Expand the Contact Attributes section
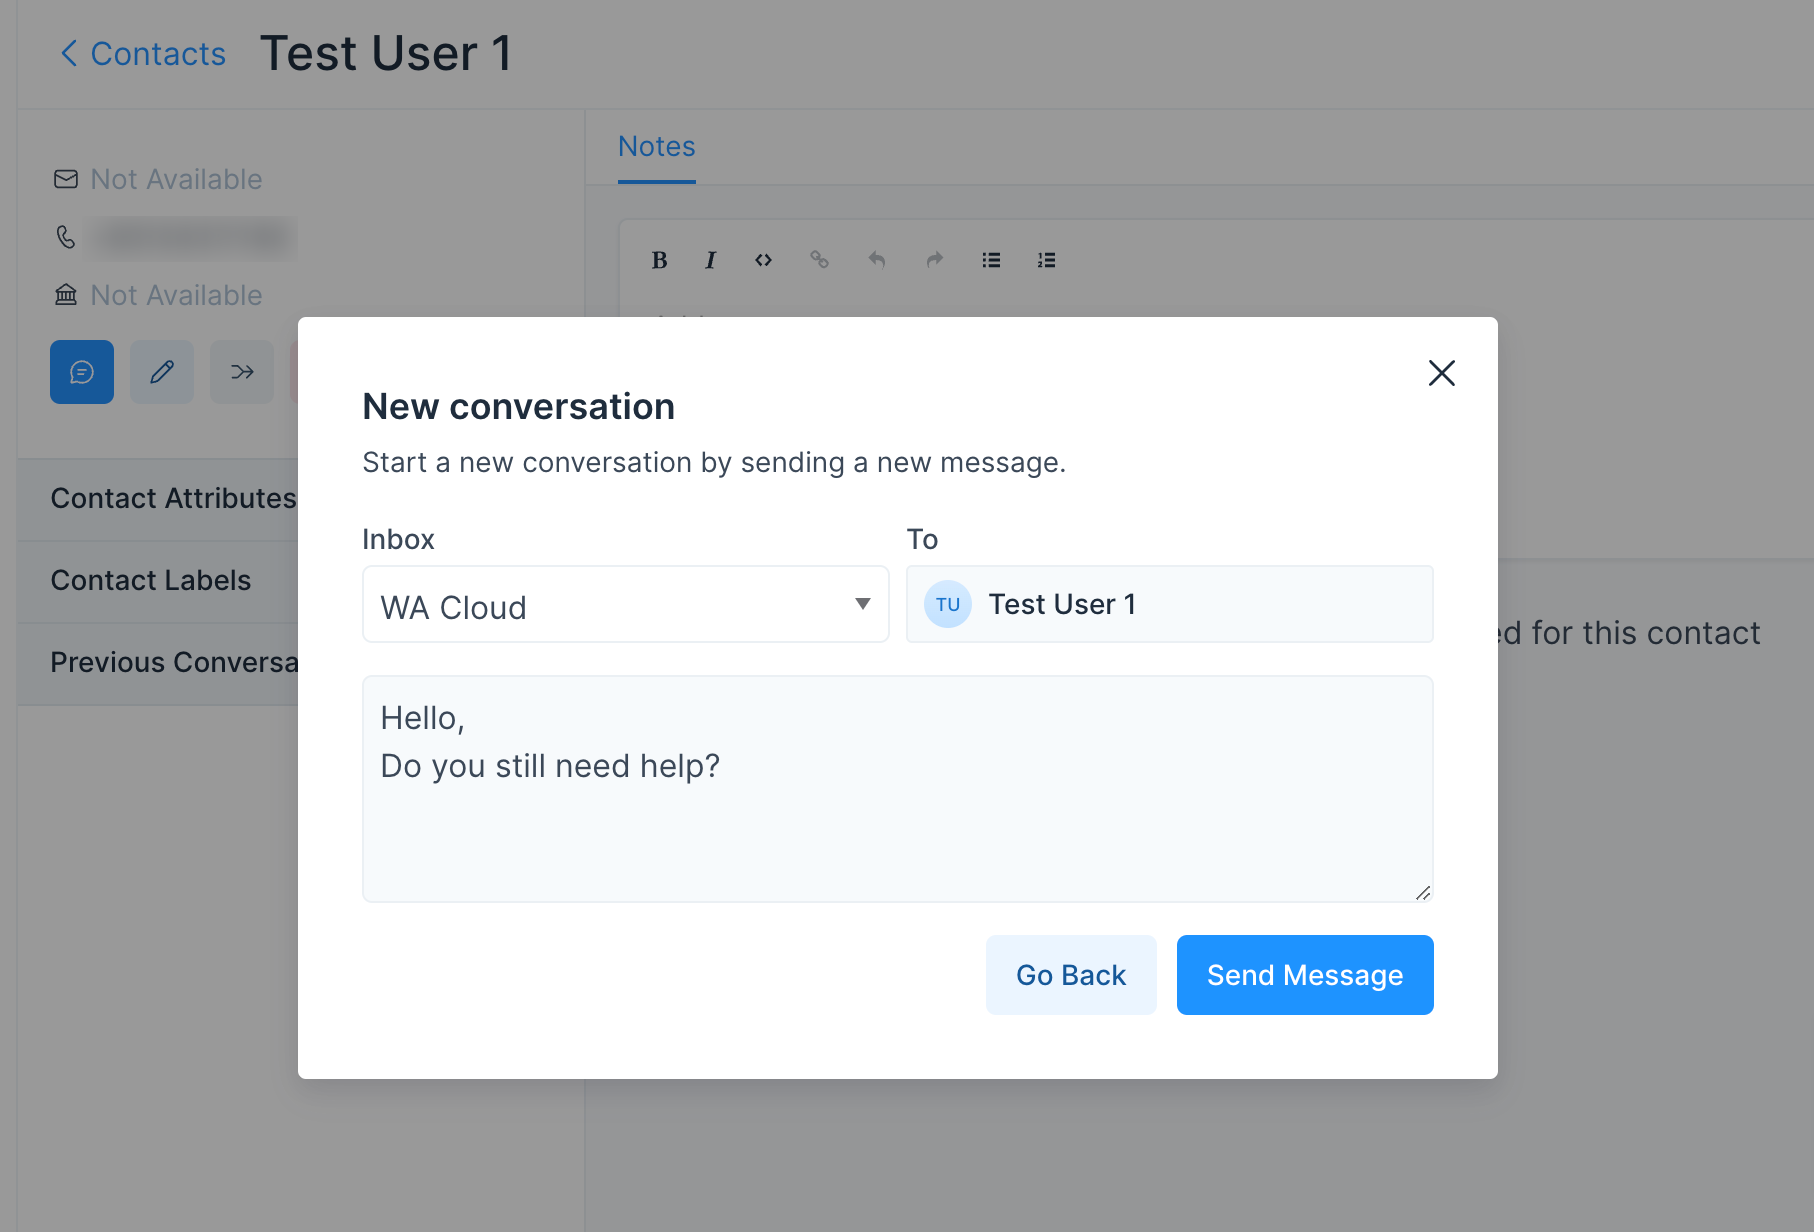Screen dimensions: 1814x1232 click(x=172, y=497)
